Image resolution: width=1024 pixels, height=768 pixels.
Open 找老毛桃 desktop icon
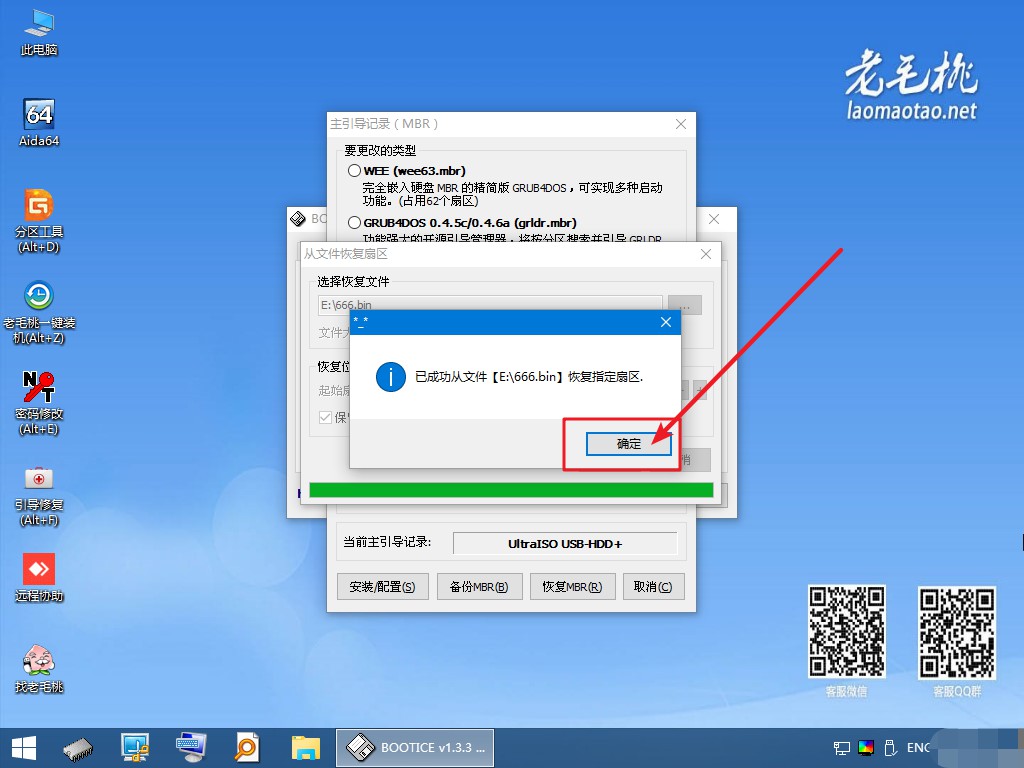39,668
